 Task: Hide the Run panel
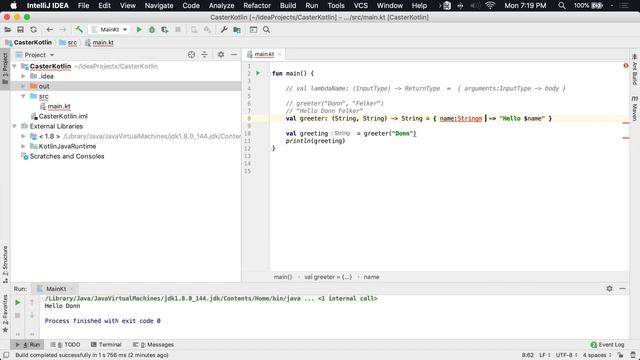click(622, 288)
